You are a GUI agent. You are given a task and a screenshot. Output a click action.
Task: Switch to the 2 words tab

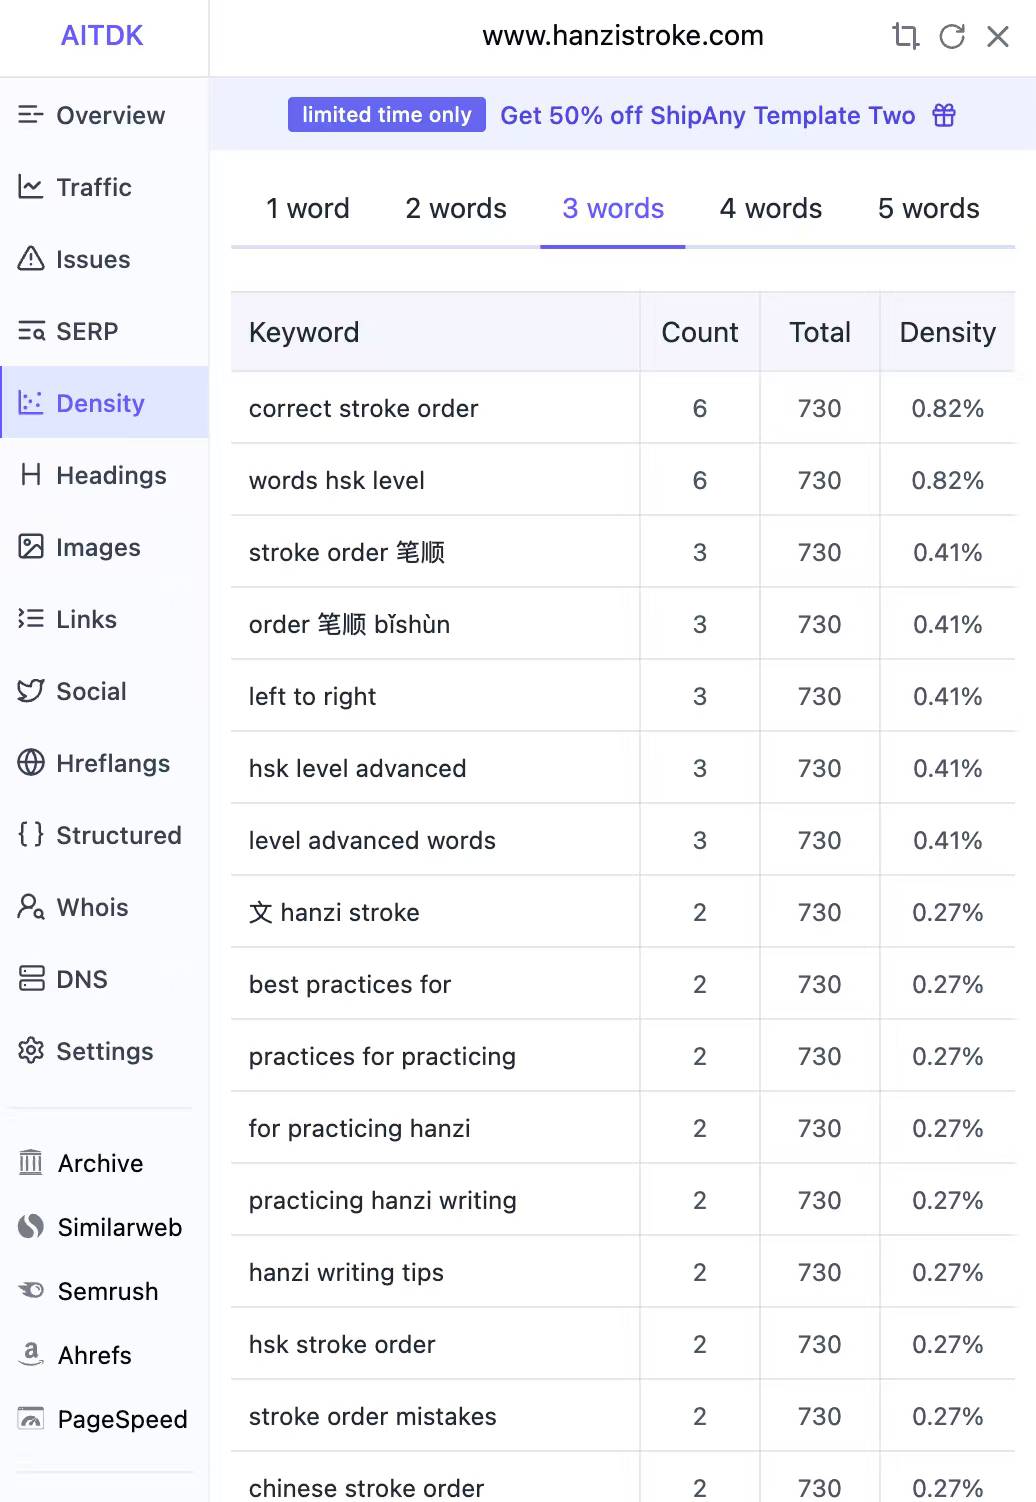(x=456, y=208)
